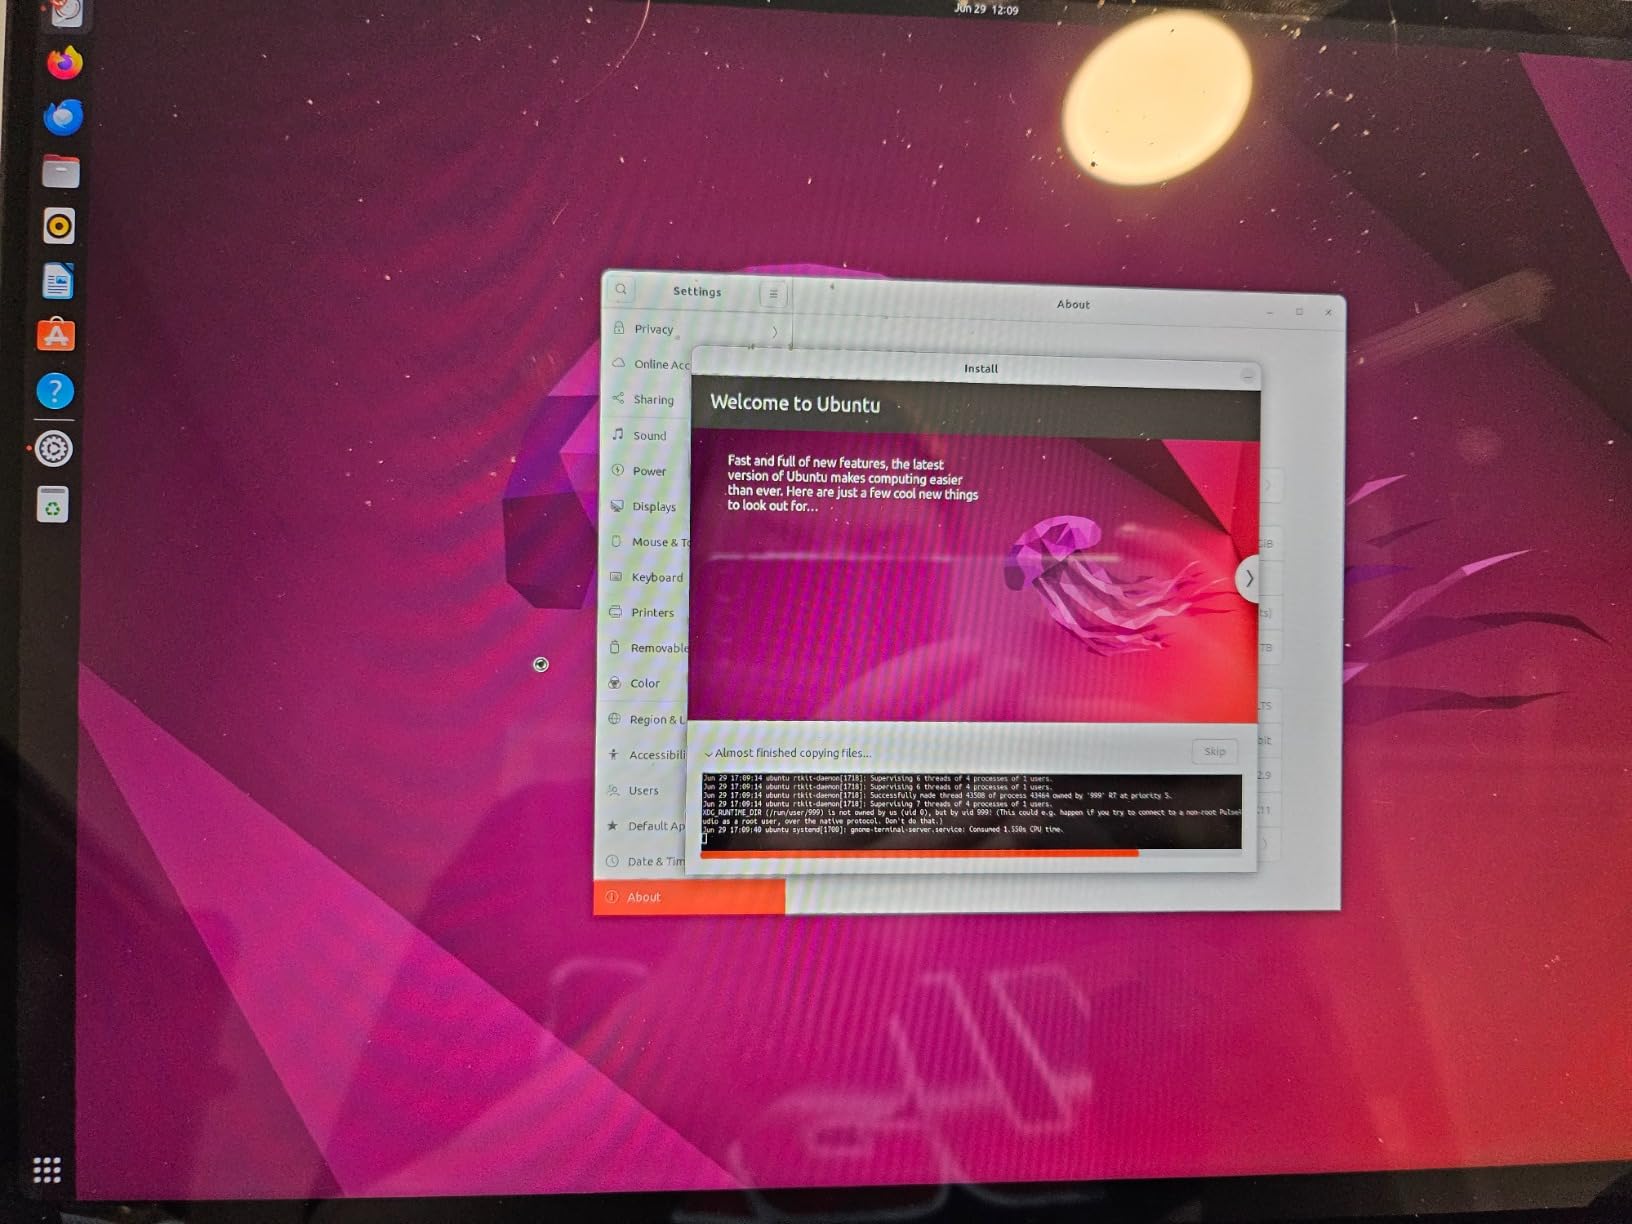Click the Skip button in installer
The image size is (1632, 1224).
(1214, 752)
